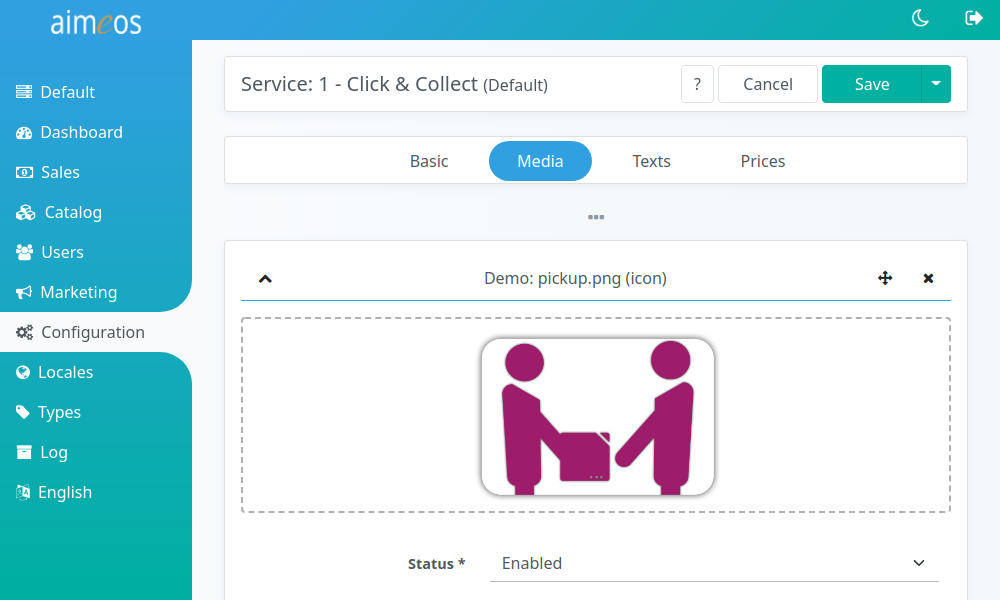The height and width of the screenshot is (600, 1000).
Task: Click the Dashboard gauge icon
Action: [24, 133]
